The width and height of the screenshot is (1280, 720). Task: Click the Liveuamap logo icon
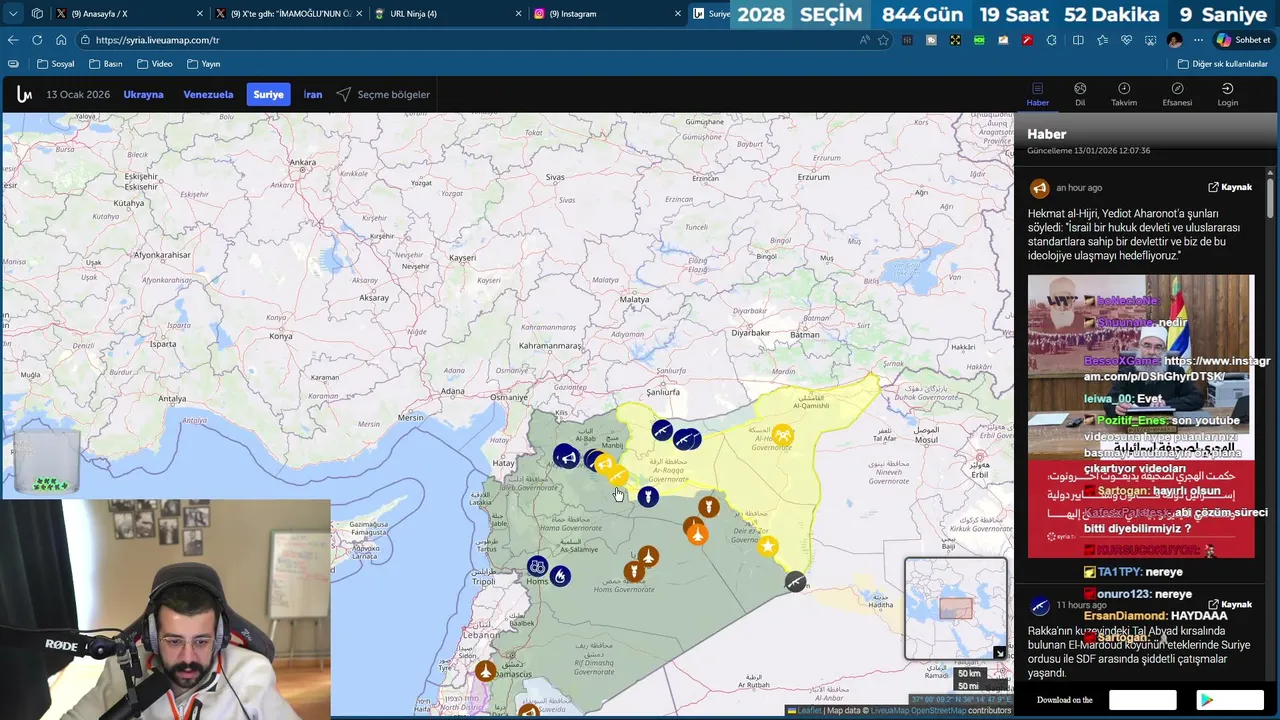coord(24,95)
